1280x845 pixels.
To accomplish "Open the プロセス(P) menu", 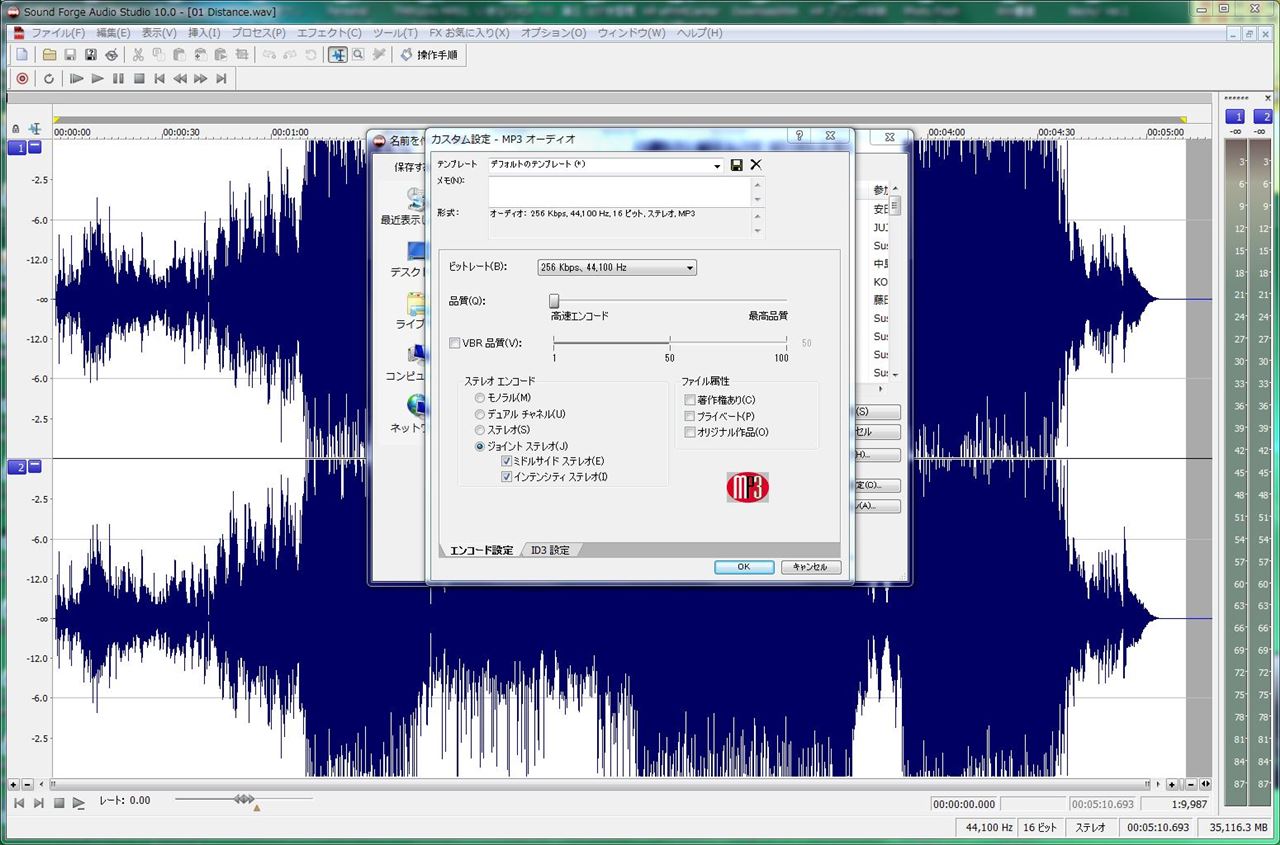I will point(259,33).
